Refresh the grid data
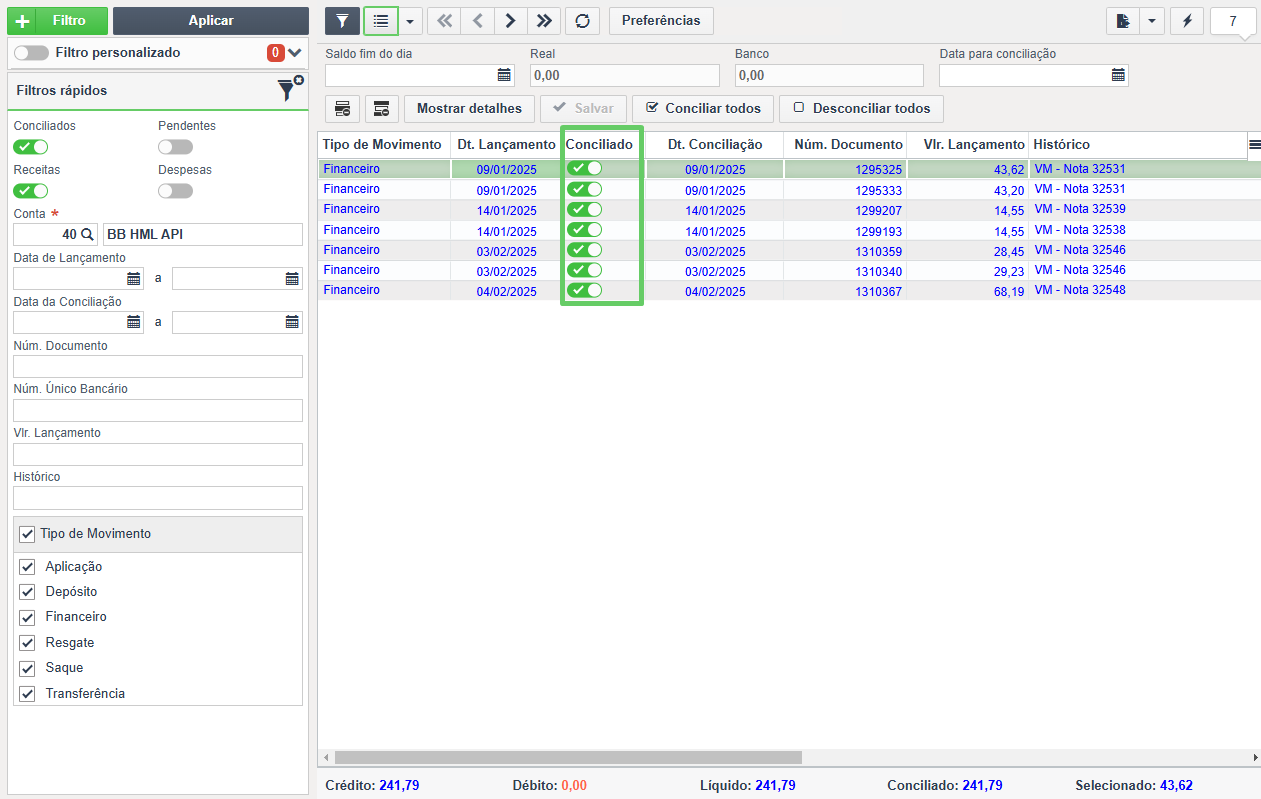The image size is (1261, 799). tap(582, 21)
